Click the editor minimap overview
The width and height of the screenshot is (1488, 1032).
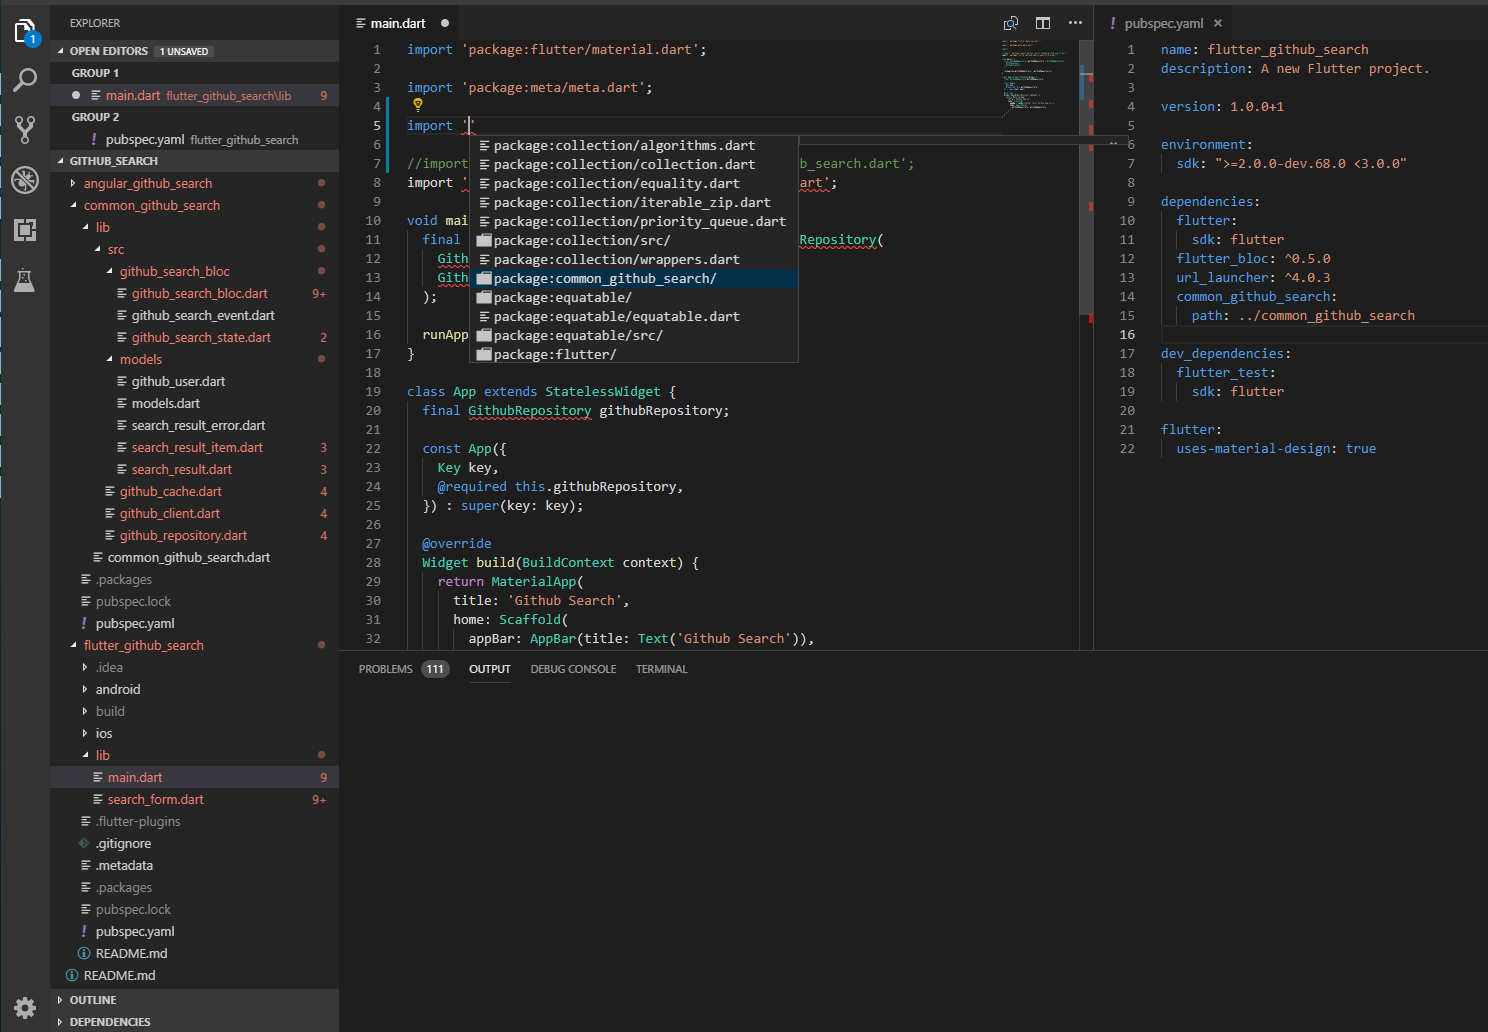click(1036, 80)
